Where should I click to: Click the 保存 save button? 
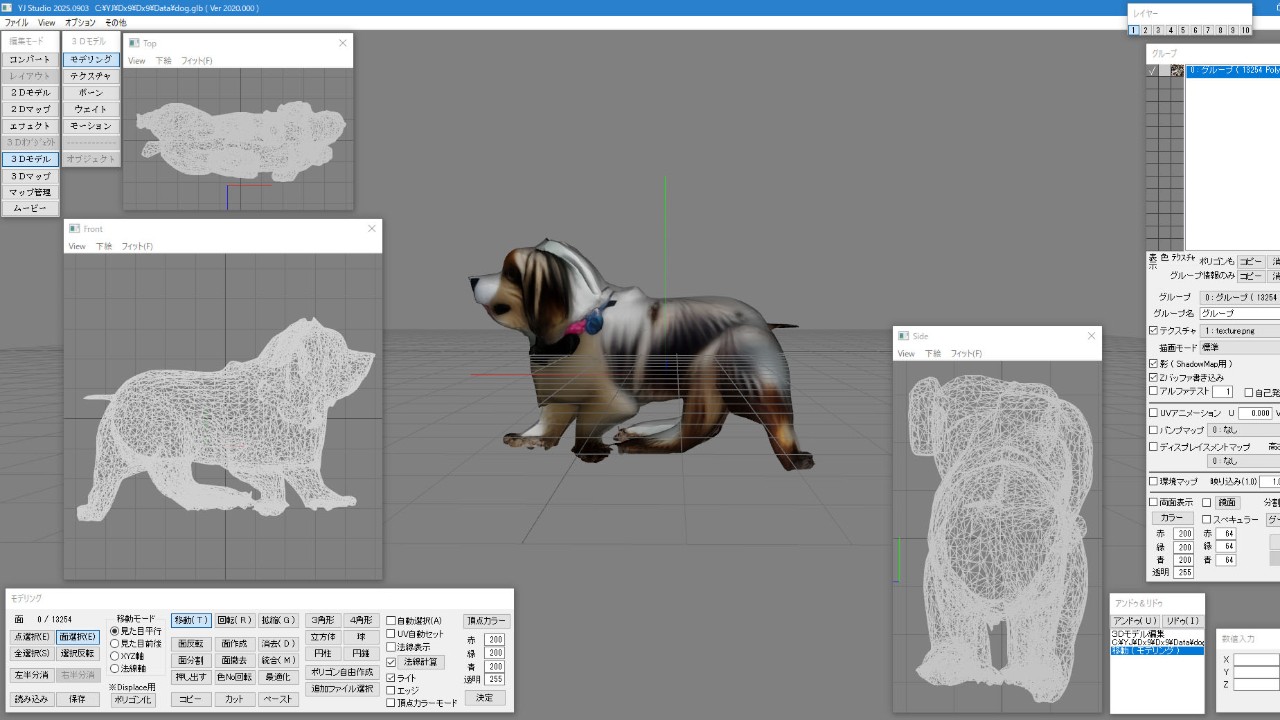[77, 700]
